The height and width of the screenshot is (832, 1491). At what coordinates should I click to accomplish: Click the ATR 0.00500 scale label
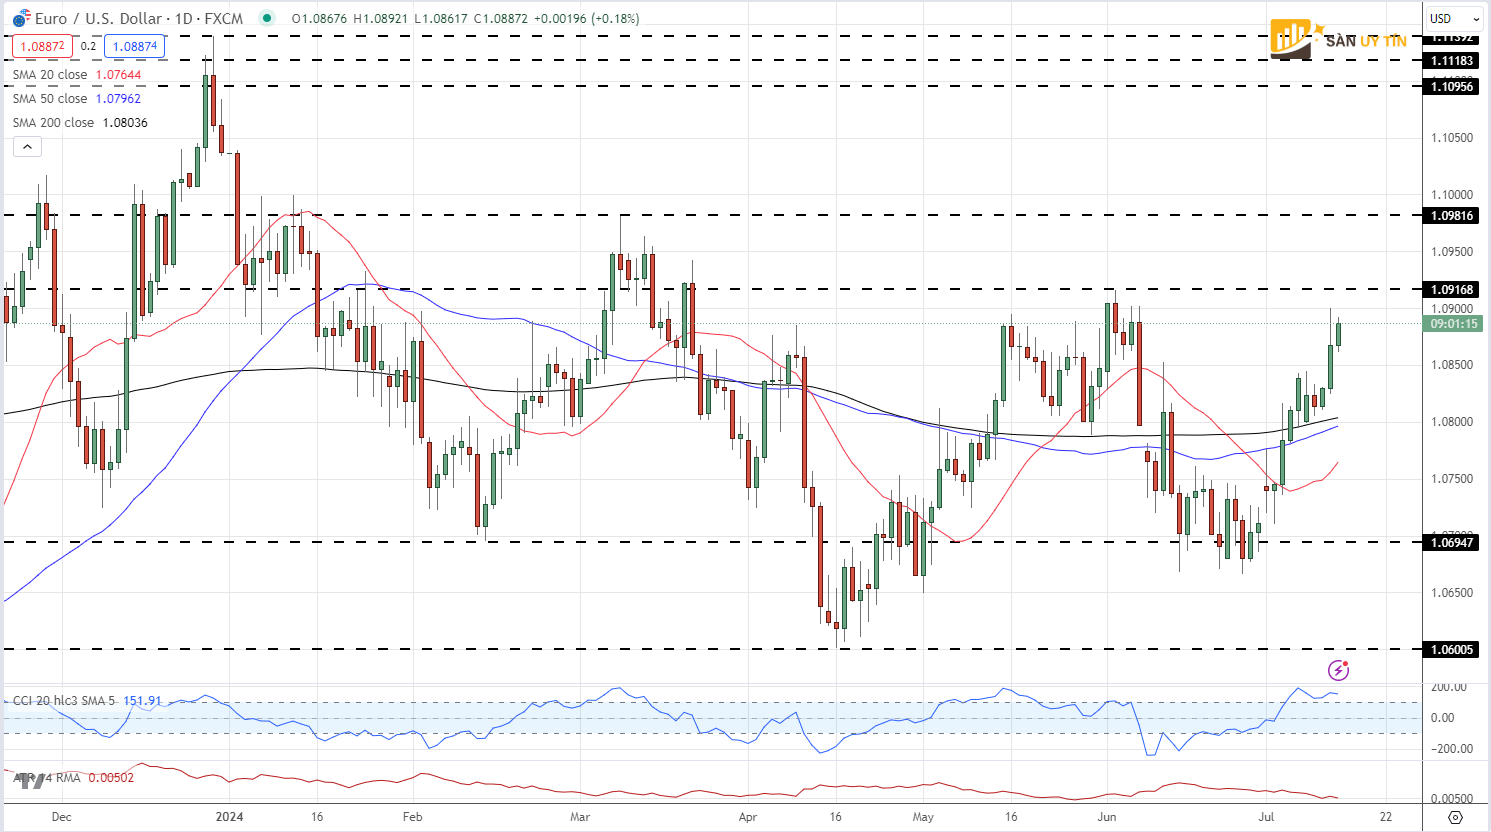click(1452, 799)
